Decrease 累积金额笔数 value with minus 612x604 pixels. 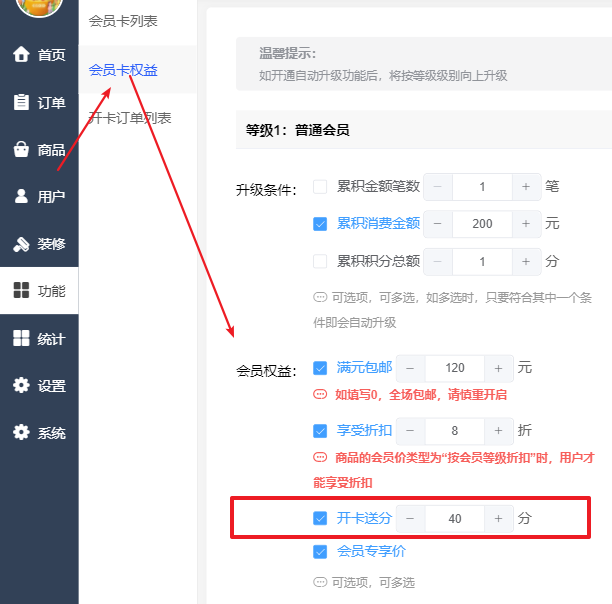coord(438,187)
